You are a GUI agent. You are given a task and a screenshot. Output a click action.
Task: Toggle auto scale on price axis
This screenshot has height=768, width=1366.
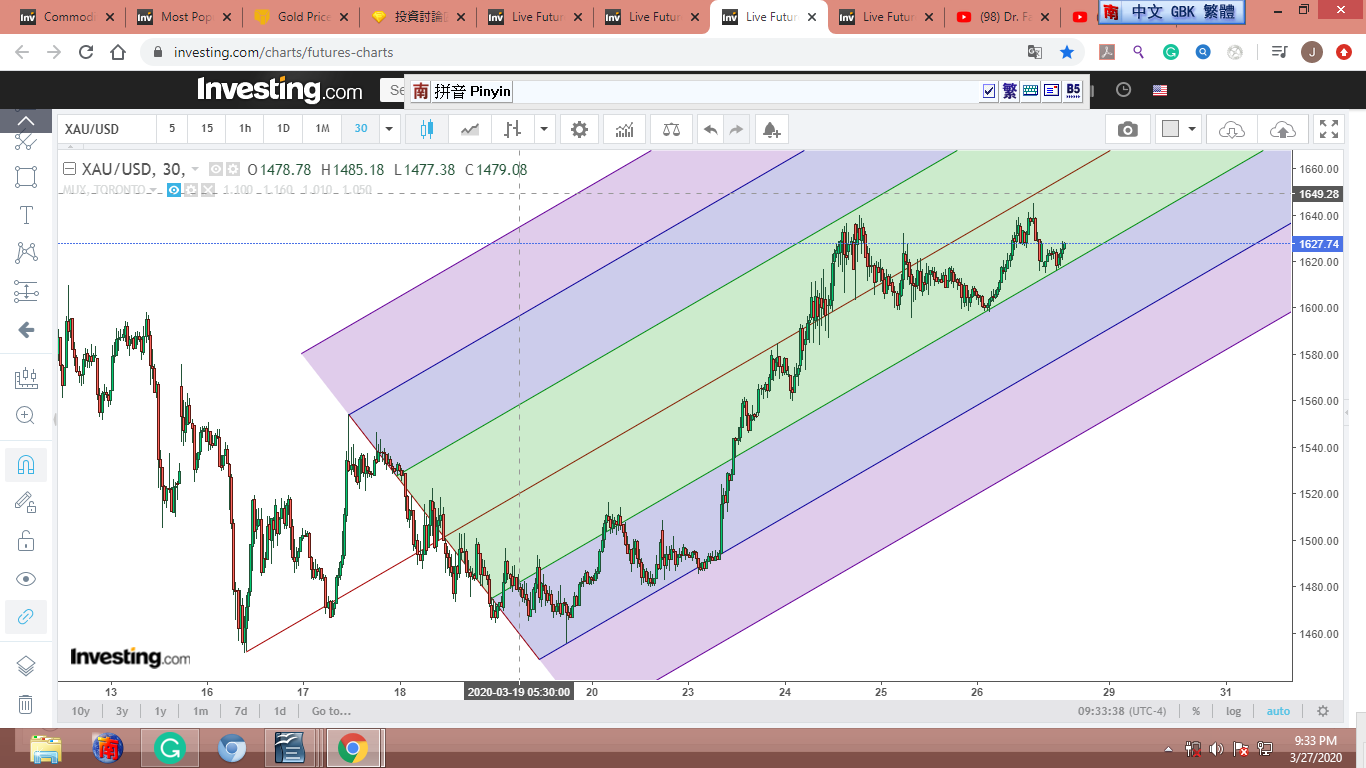click(1278, 711)
